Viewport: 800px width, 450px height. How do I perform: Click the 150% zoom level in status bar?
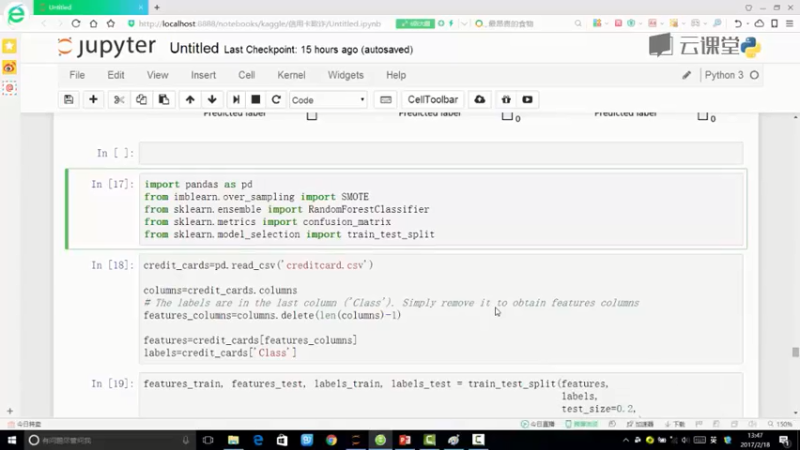(781, 424)
